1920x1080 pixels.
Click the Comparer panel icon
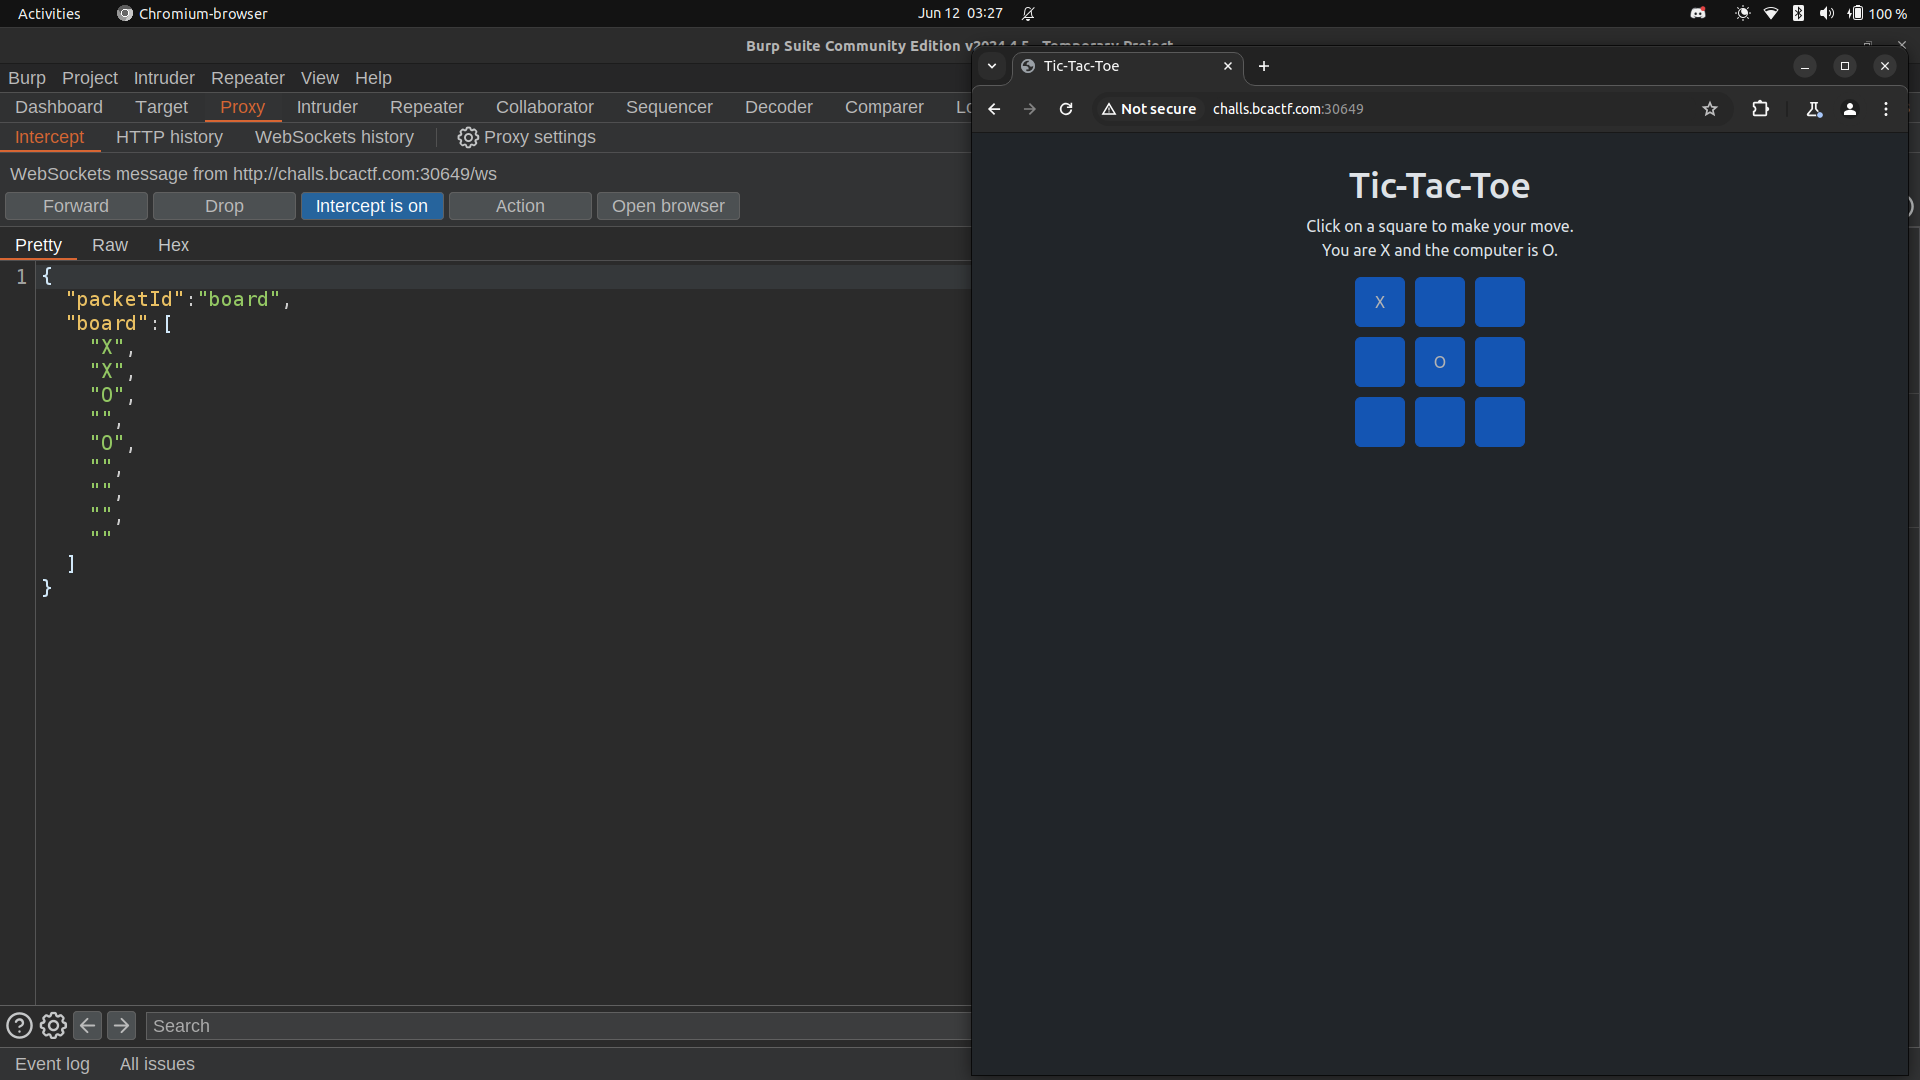tap(884, 107)
